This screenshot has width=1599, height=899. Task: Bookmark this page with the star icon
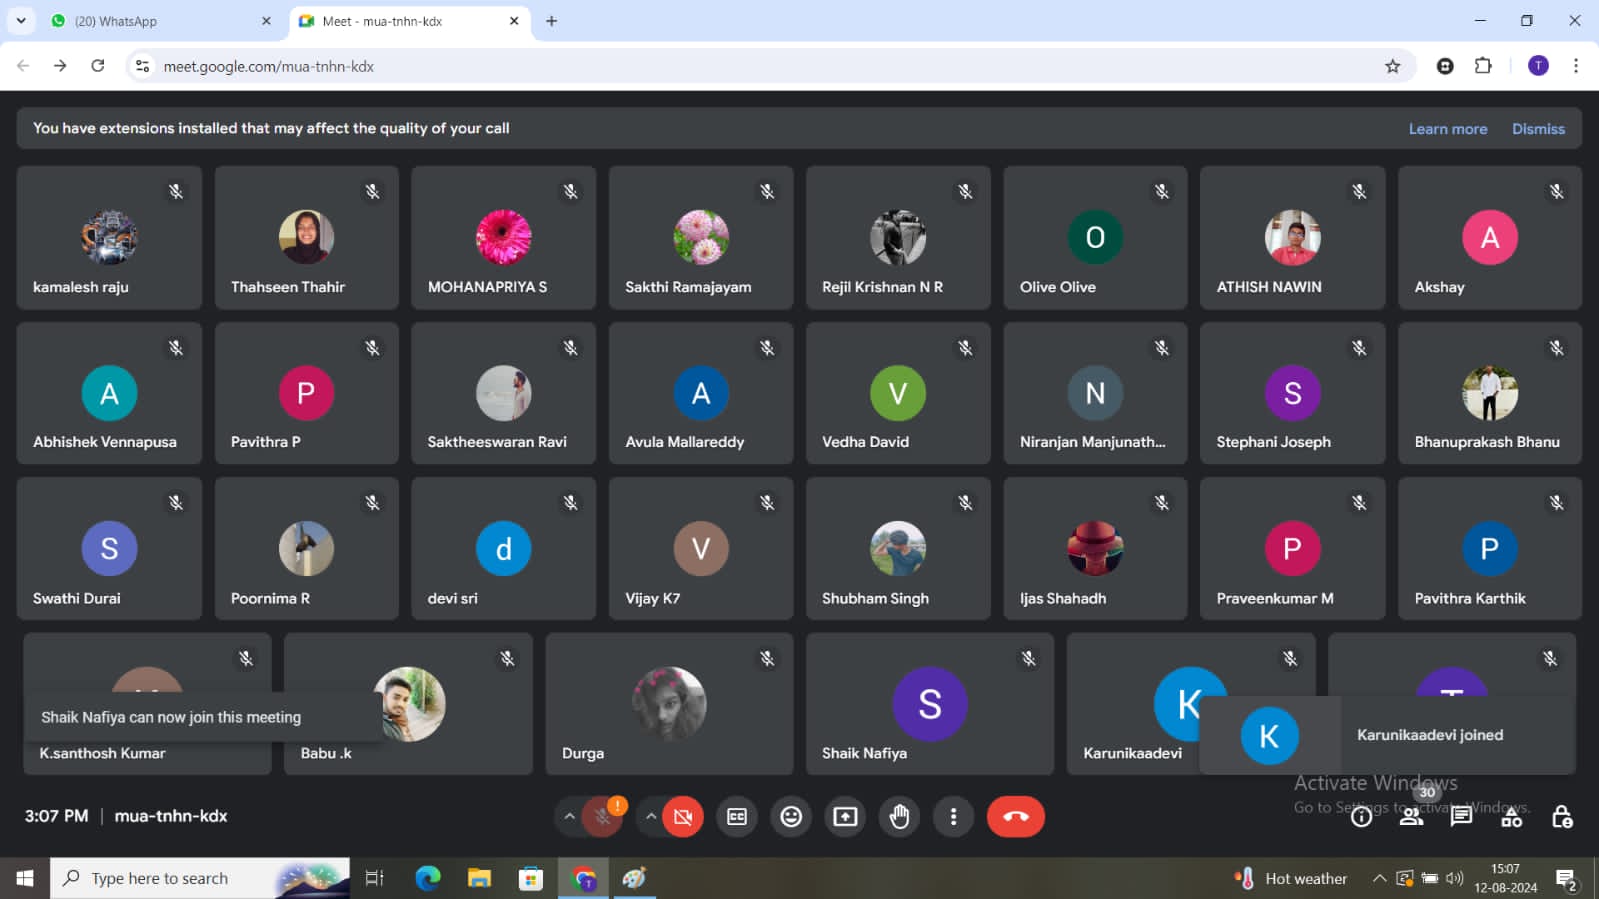pos(1392,66)
